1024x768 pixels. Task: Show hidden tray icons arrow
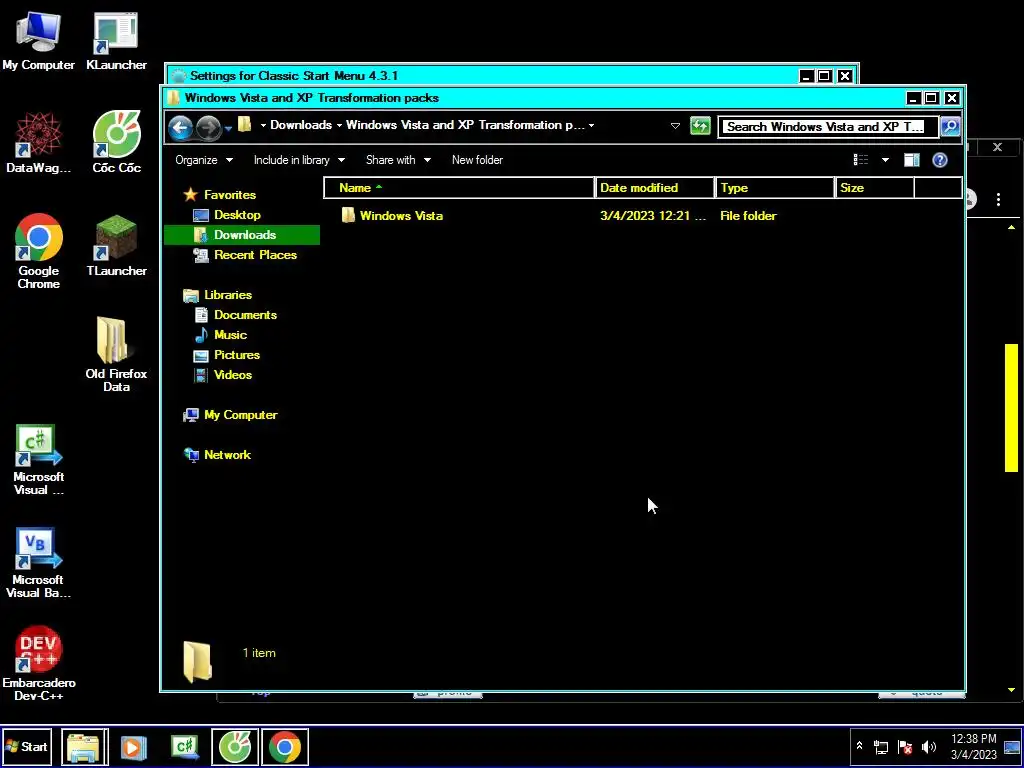click(x=859, y=746)
